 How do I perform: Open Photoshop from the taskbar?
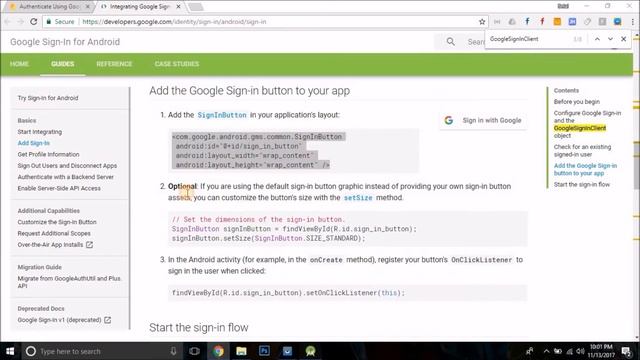tap(264, 351)
